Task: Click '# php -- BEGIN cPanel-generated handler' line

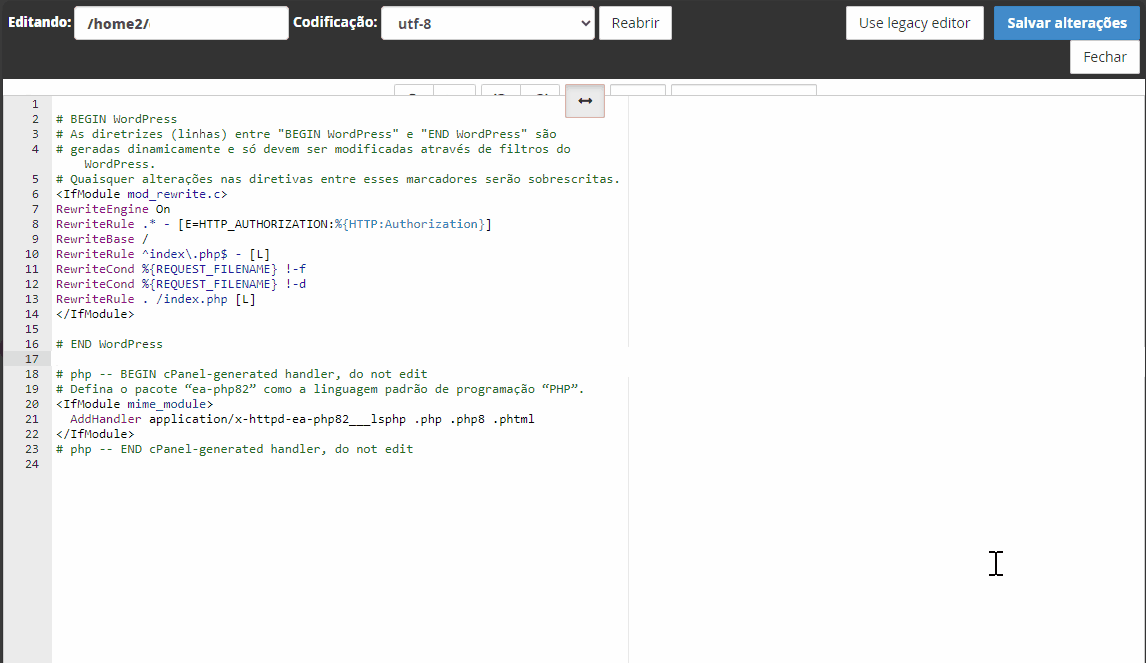Action: (x=242, y=374)
